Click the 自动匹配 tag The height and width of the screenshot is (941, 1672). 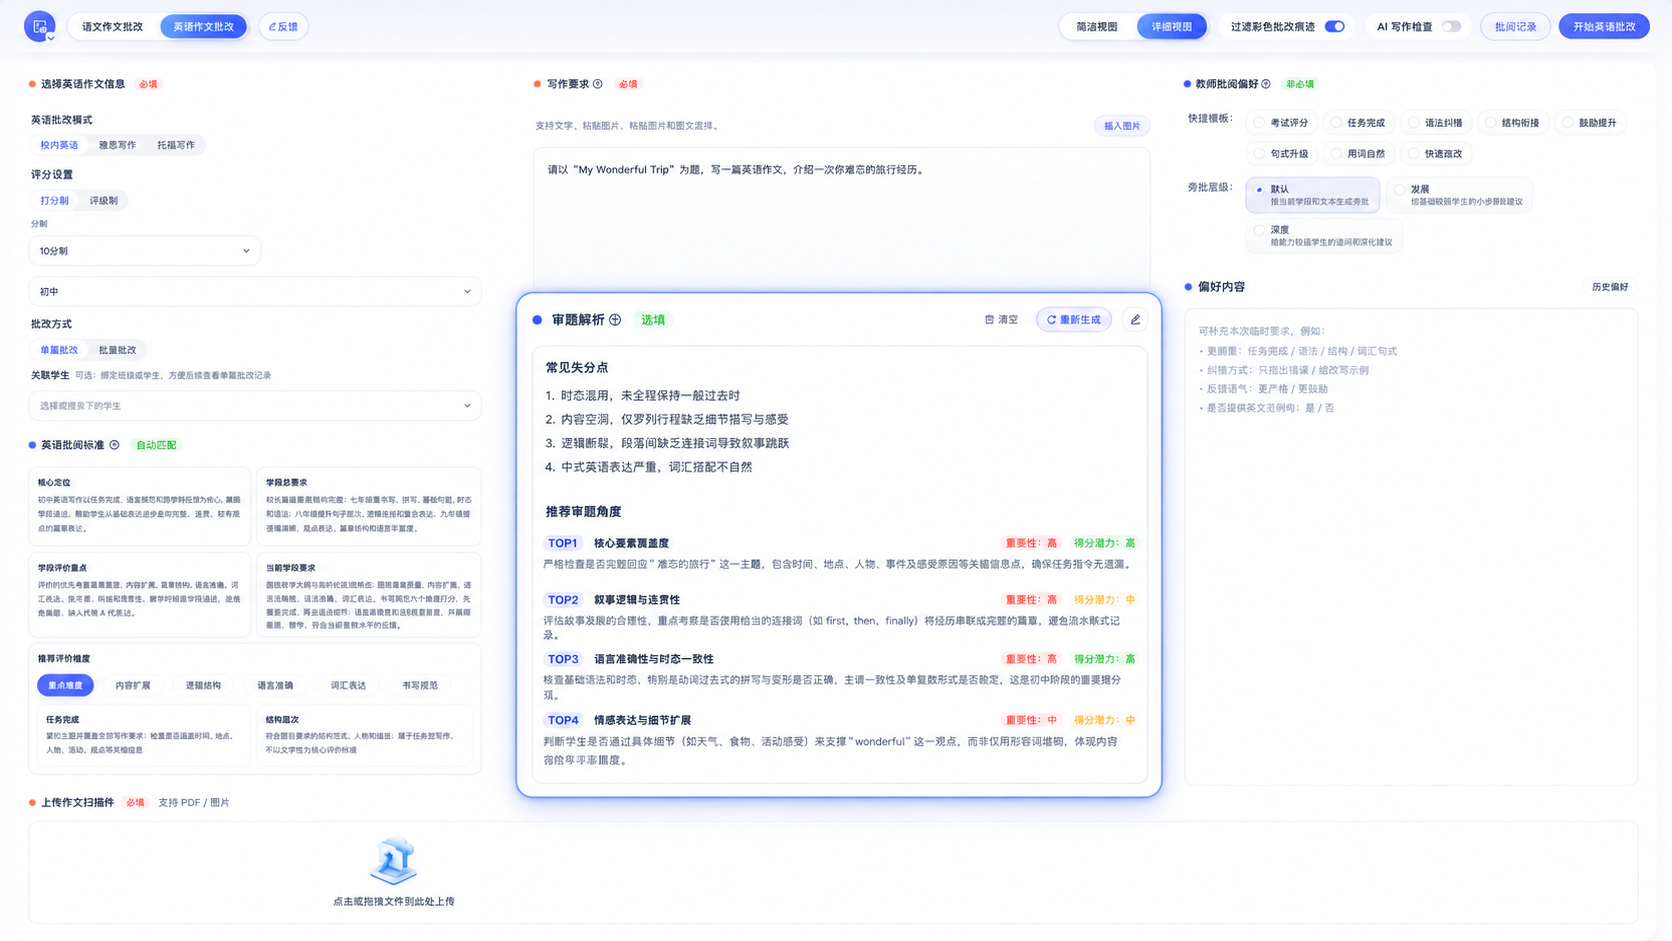[156, 445]
